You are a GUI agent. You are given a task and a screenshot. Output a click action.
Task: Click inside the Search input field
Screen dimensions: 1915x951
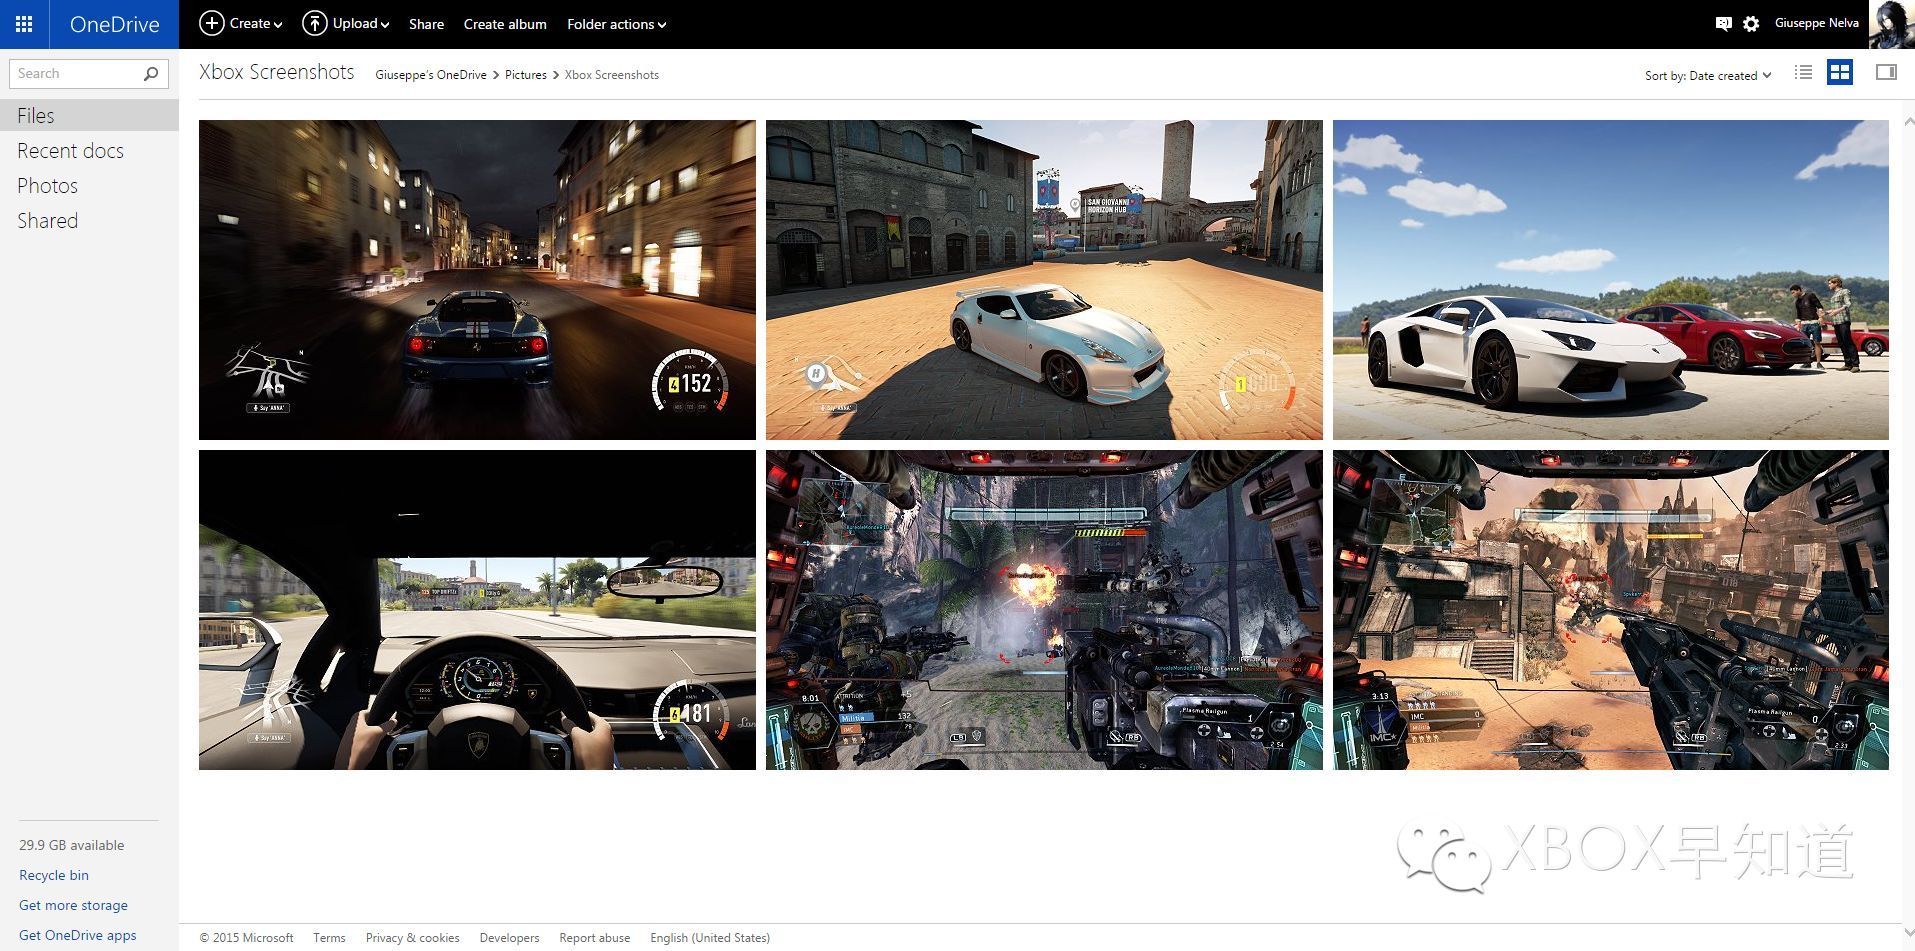(x=78, y=73)
